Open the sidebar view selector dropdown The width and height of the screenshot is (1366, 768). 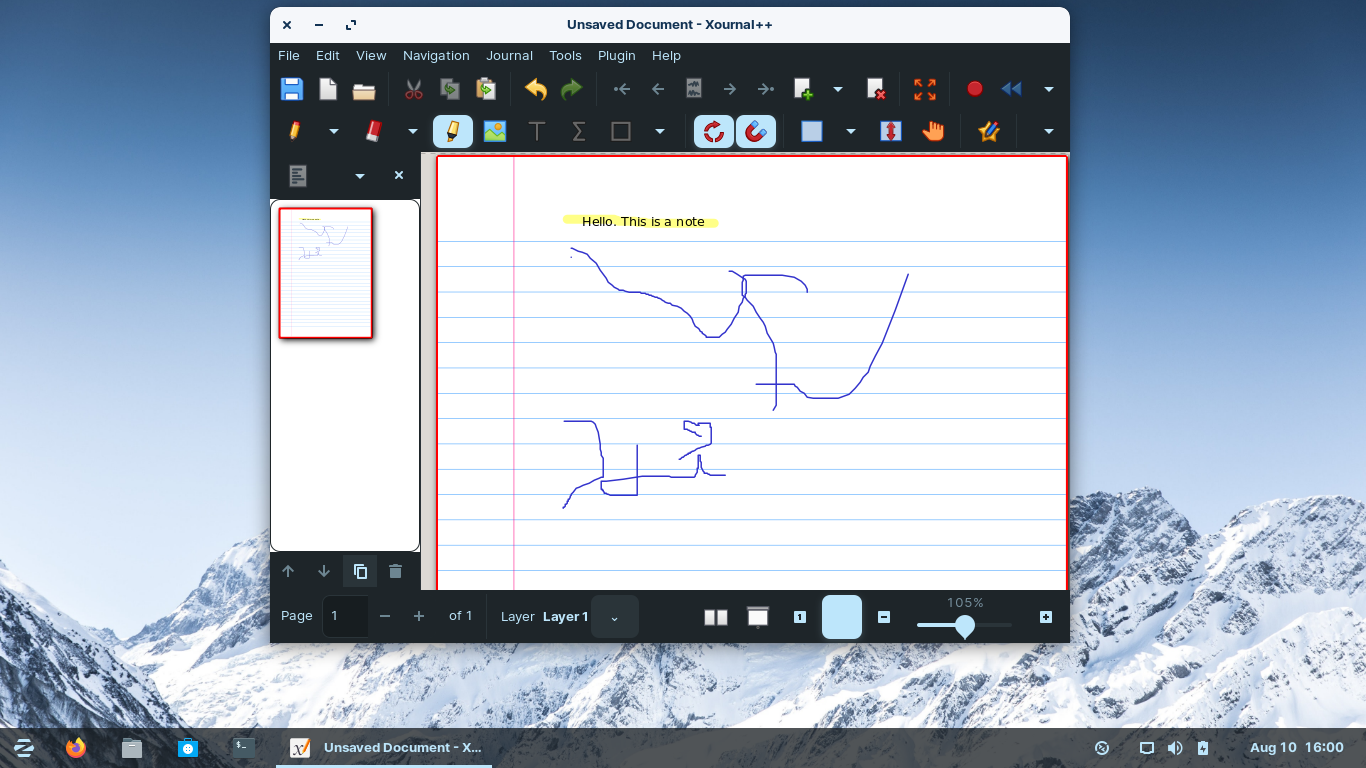click(360, 176)
